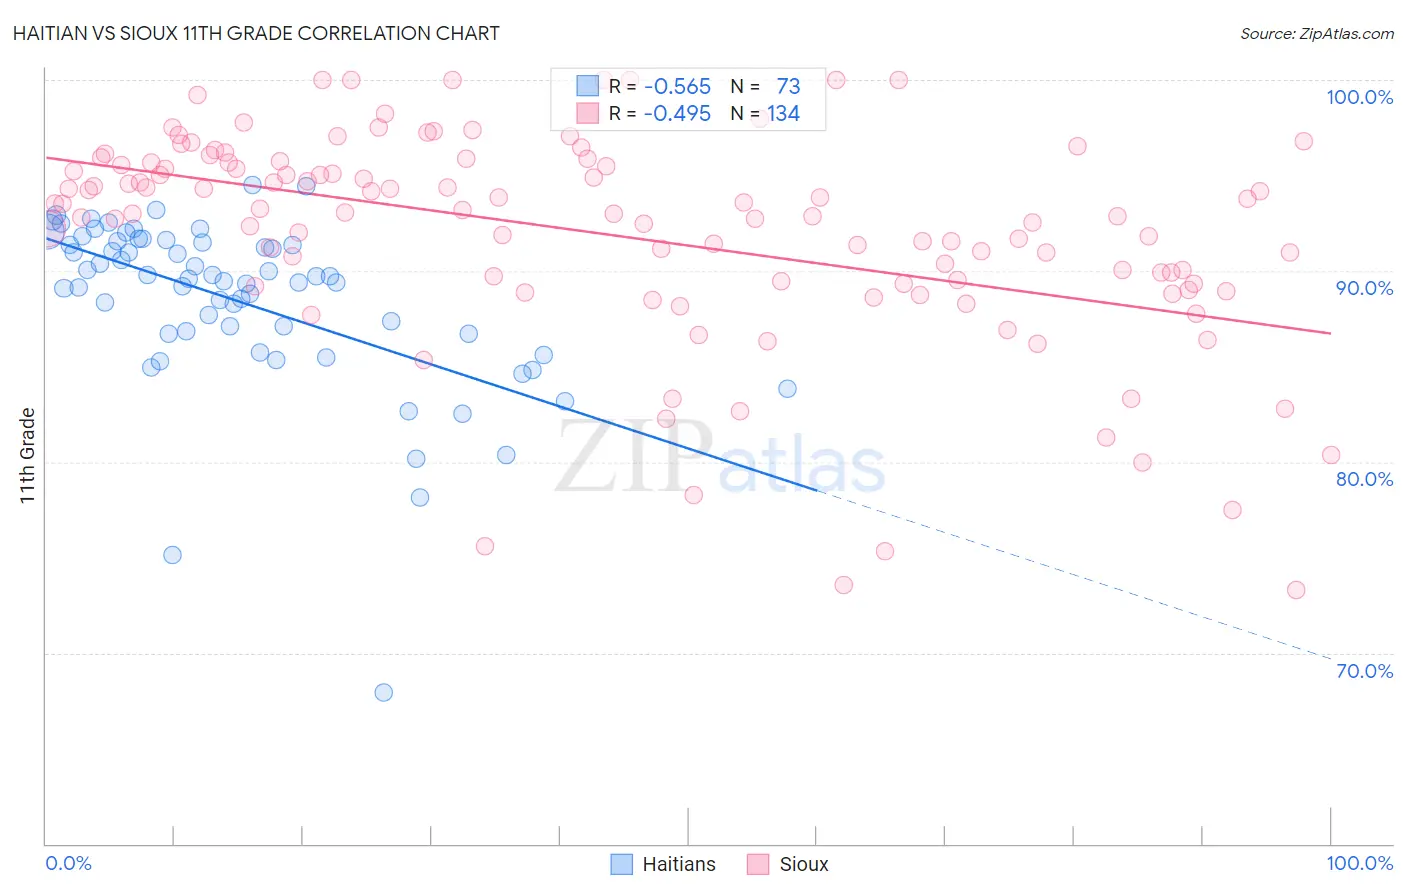
Task: Click the 100.0% y-axis label
Action: click(1360, 97)
